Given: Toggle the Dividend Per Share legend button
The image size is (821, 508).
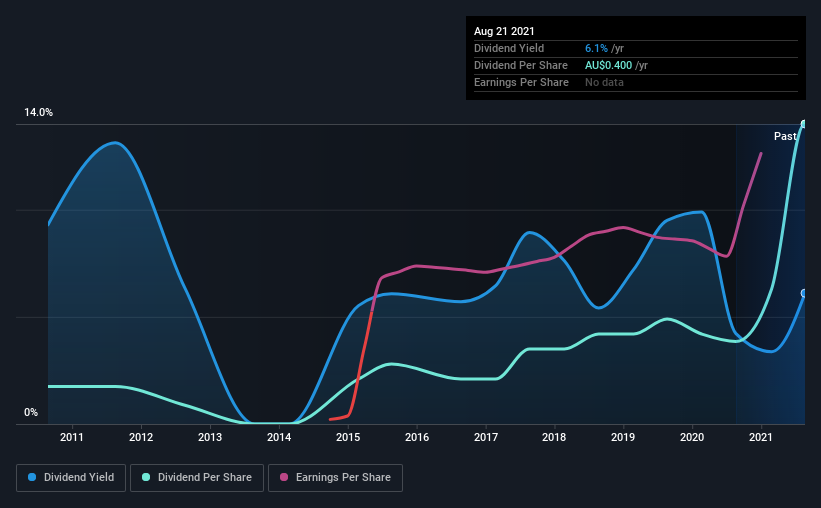Looking at the screenshot, I should point(197,478).
